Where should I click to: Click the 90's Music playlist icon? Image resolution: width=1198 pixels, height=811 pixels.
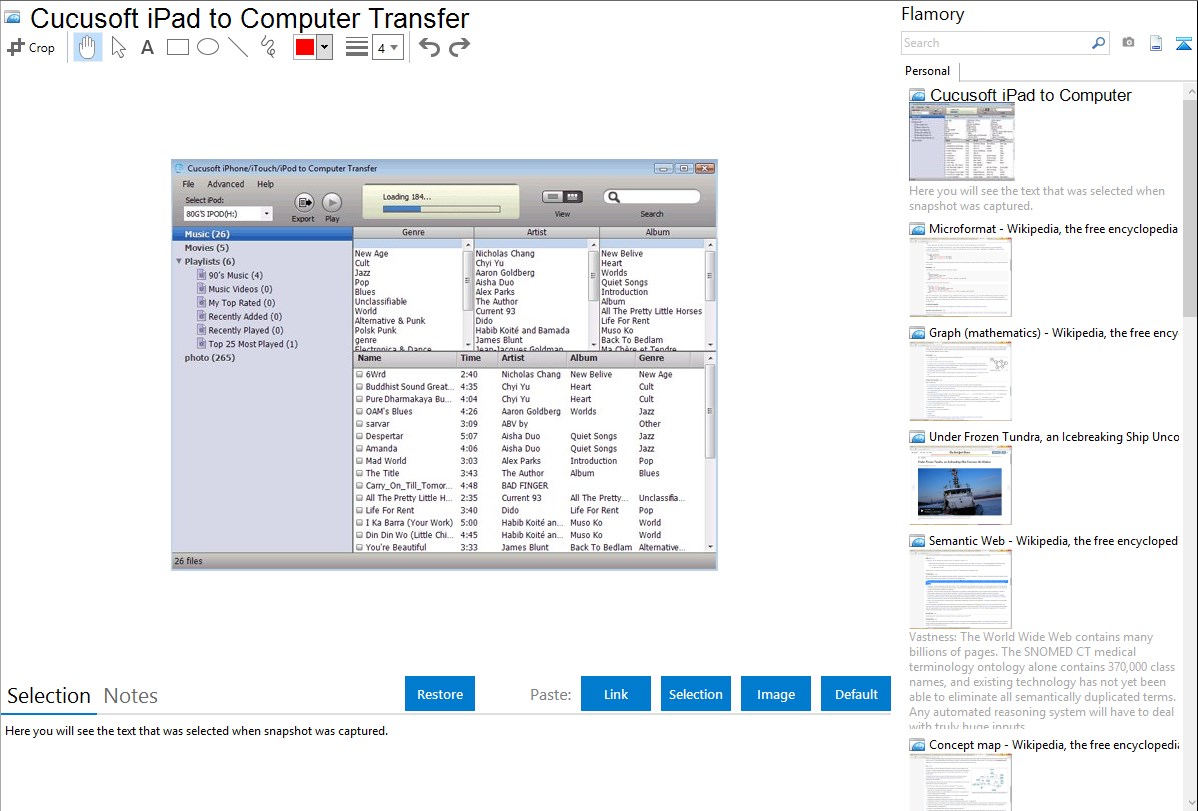[x=202, y=275]
